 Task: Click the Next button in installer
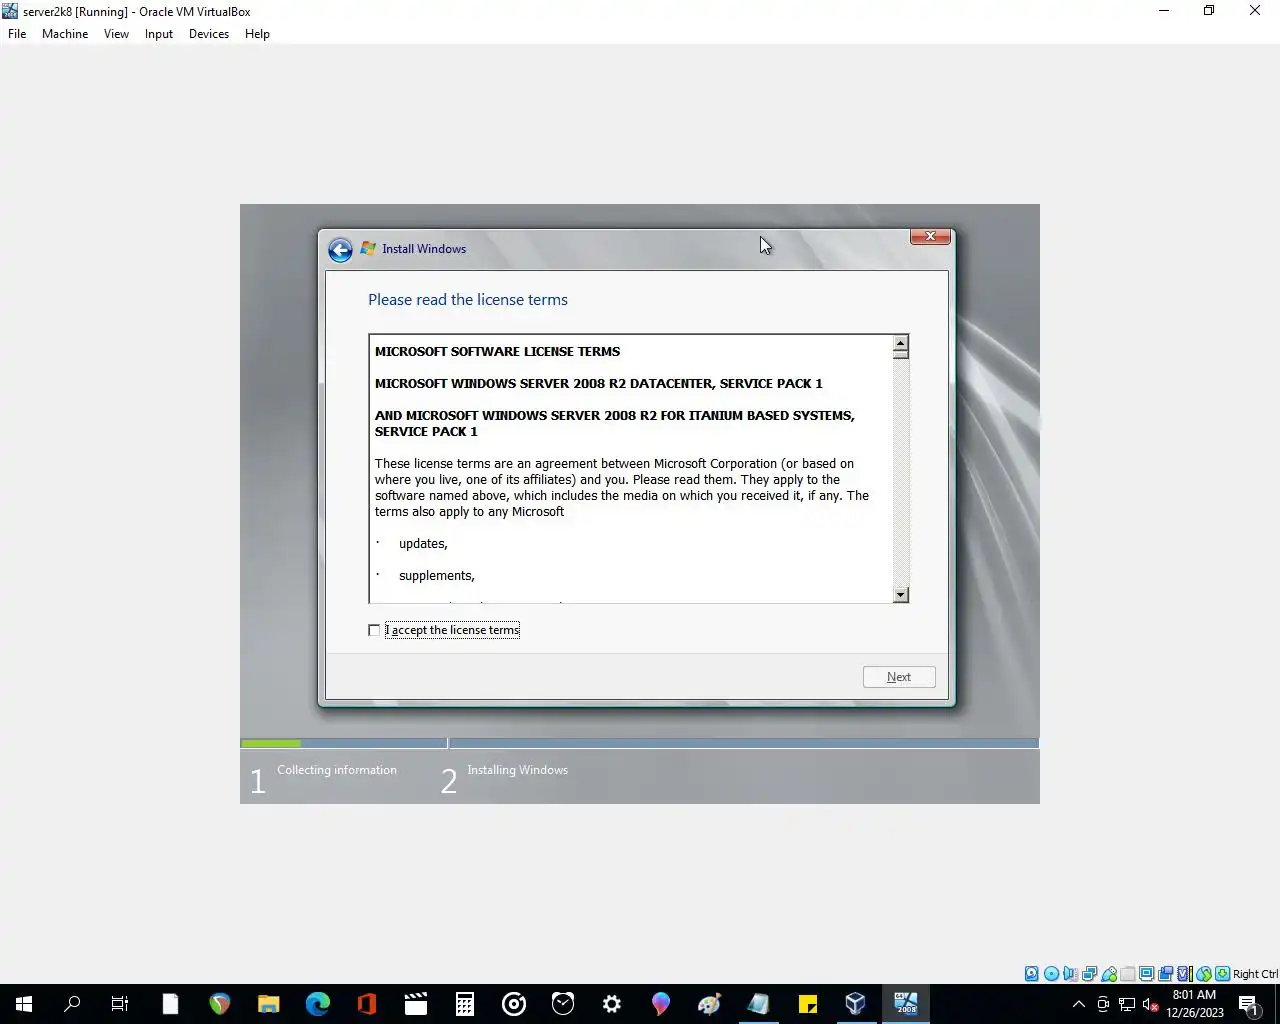tap(899, 677)
